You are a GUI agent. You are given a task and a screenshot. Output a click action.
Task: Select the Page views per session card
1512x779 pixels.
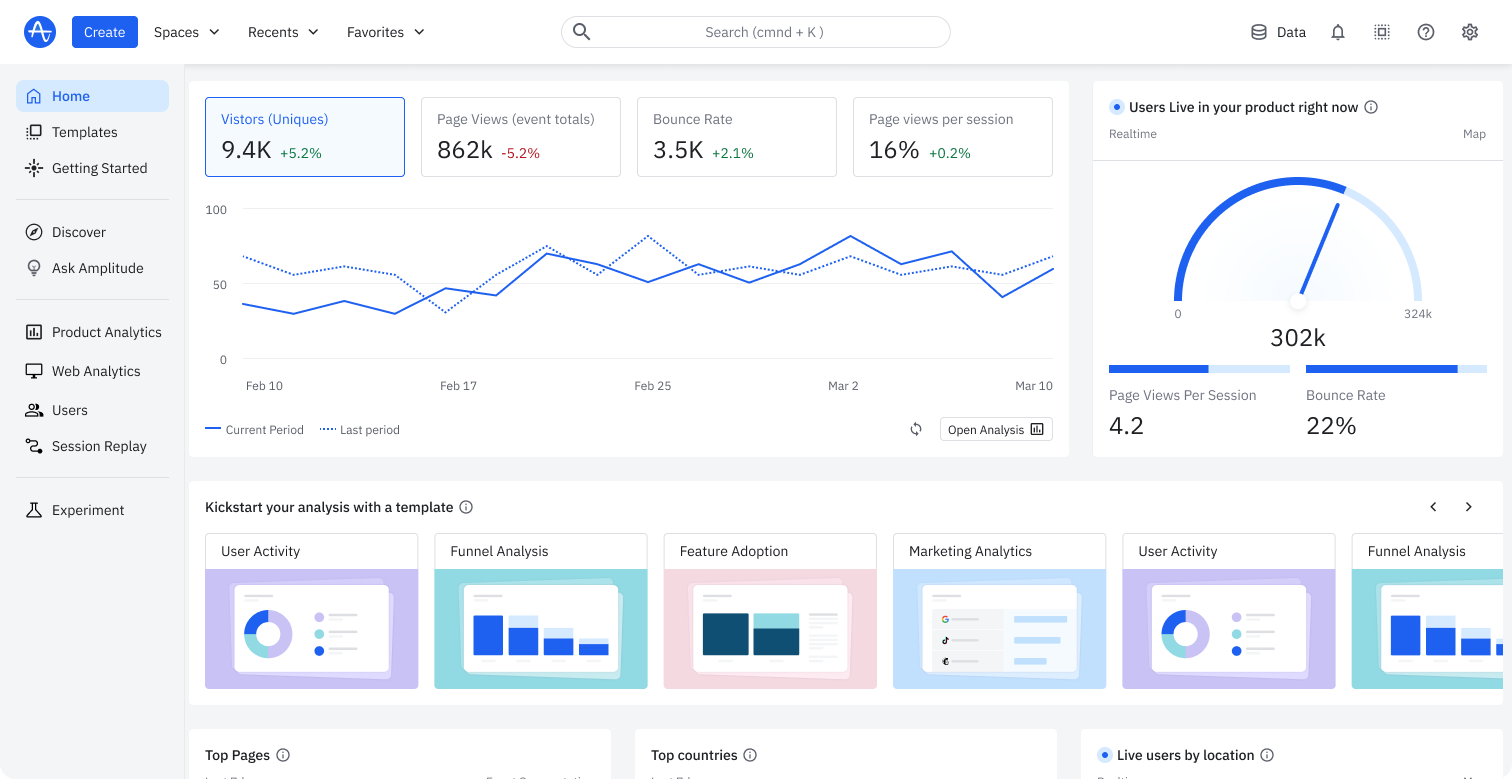[953, 137]
